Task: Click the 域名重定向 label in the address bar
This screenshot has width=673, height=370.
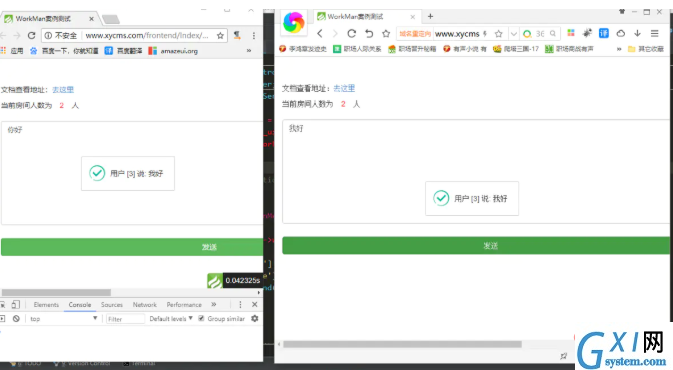Action: point(415,34)
